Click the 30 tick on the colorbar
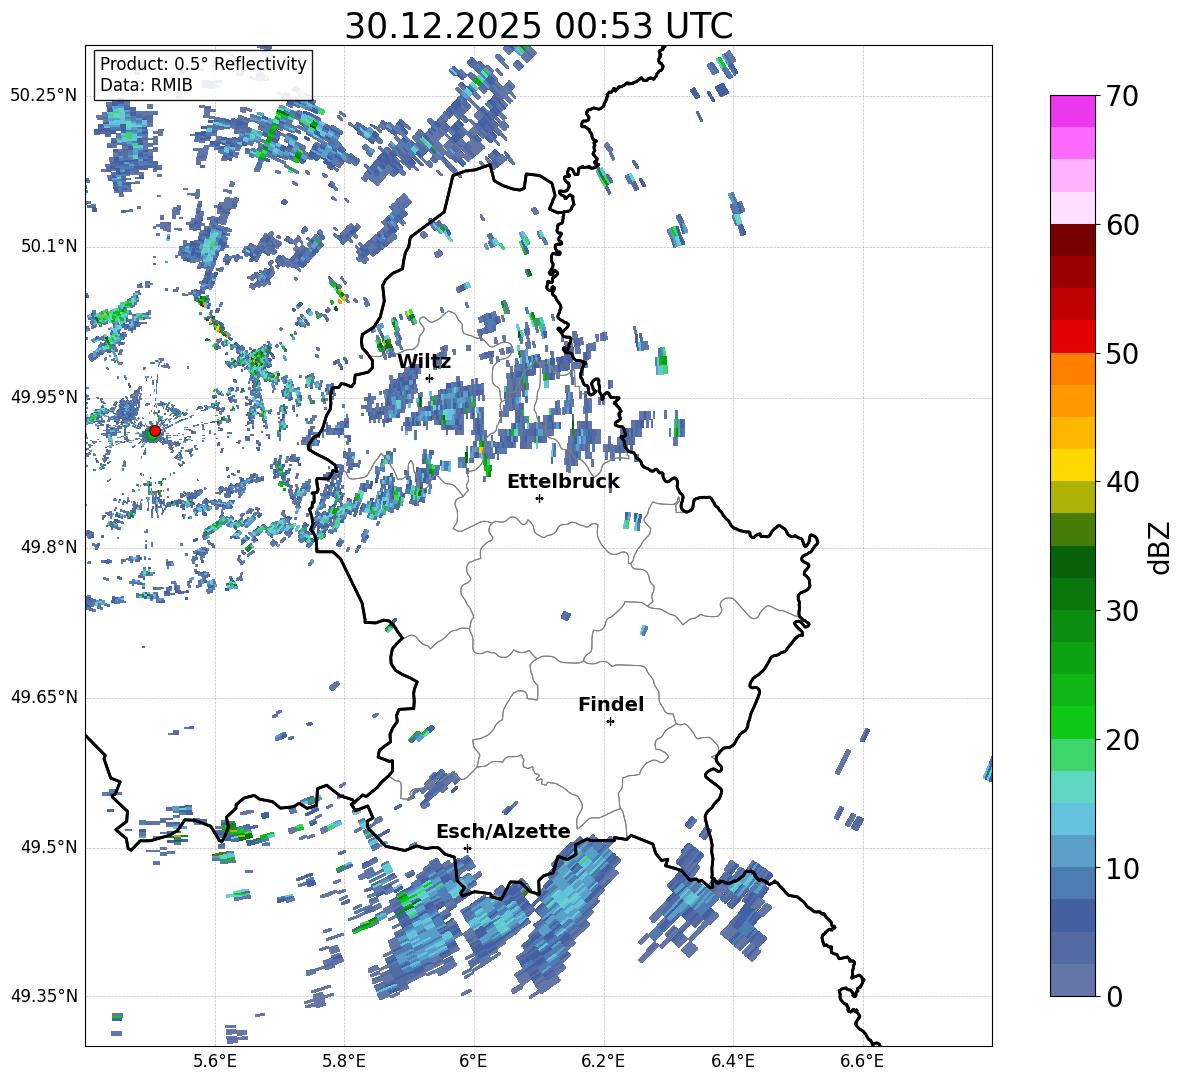The width and height of the screenshot is (1184, 1081). tap(1122, 611)
